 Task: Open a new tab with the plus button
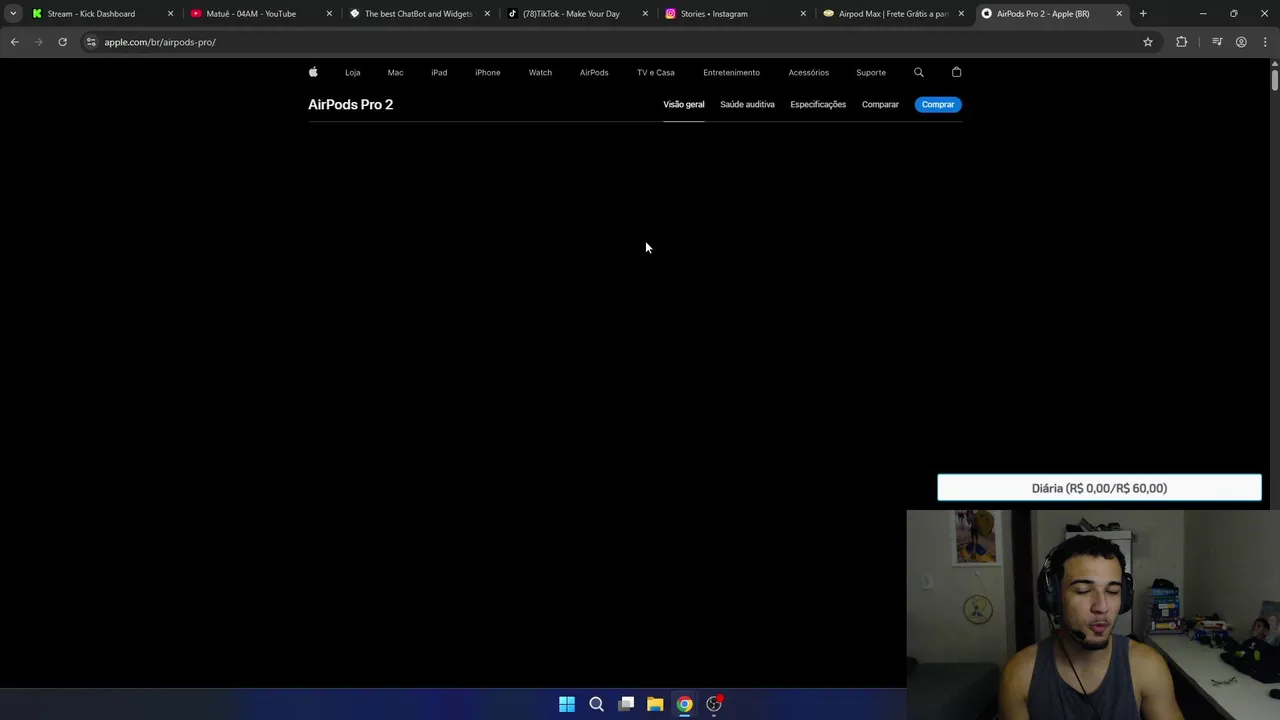point(1143,14)
